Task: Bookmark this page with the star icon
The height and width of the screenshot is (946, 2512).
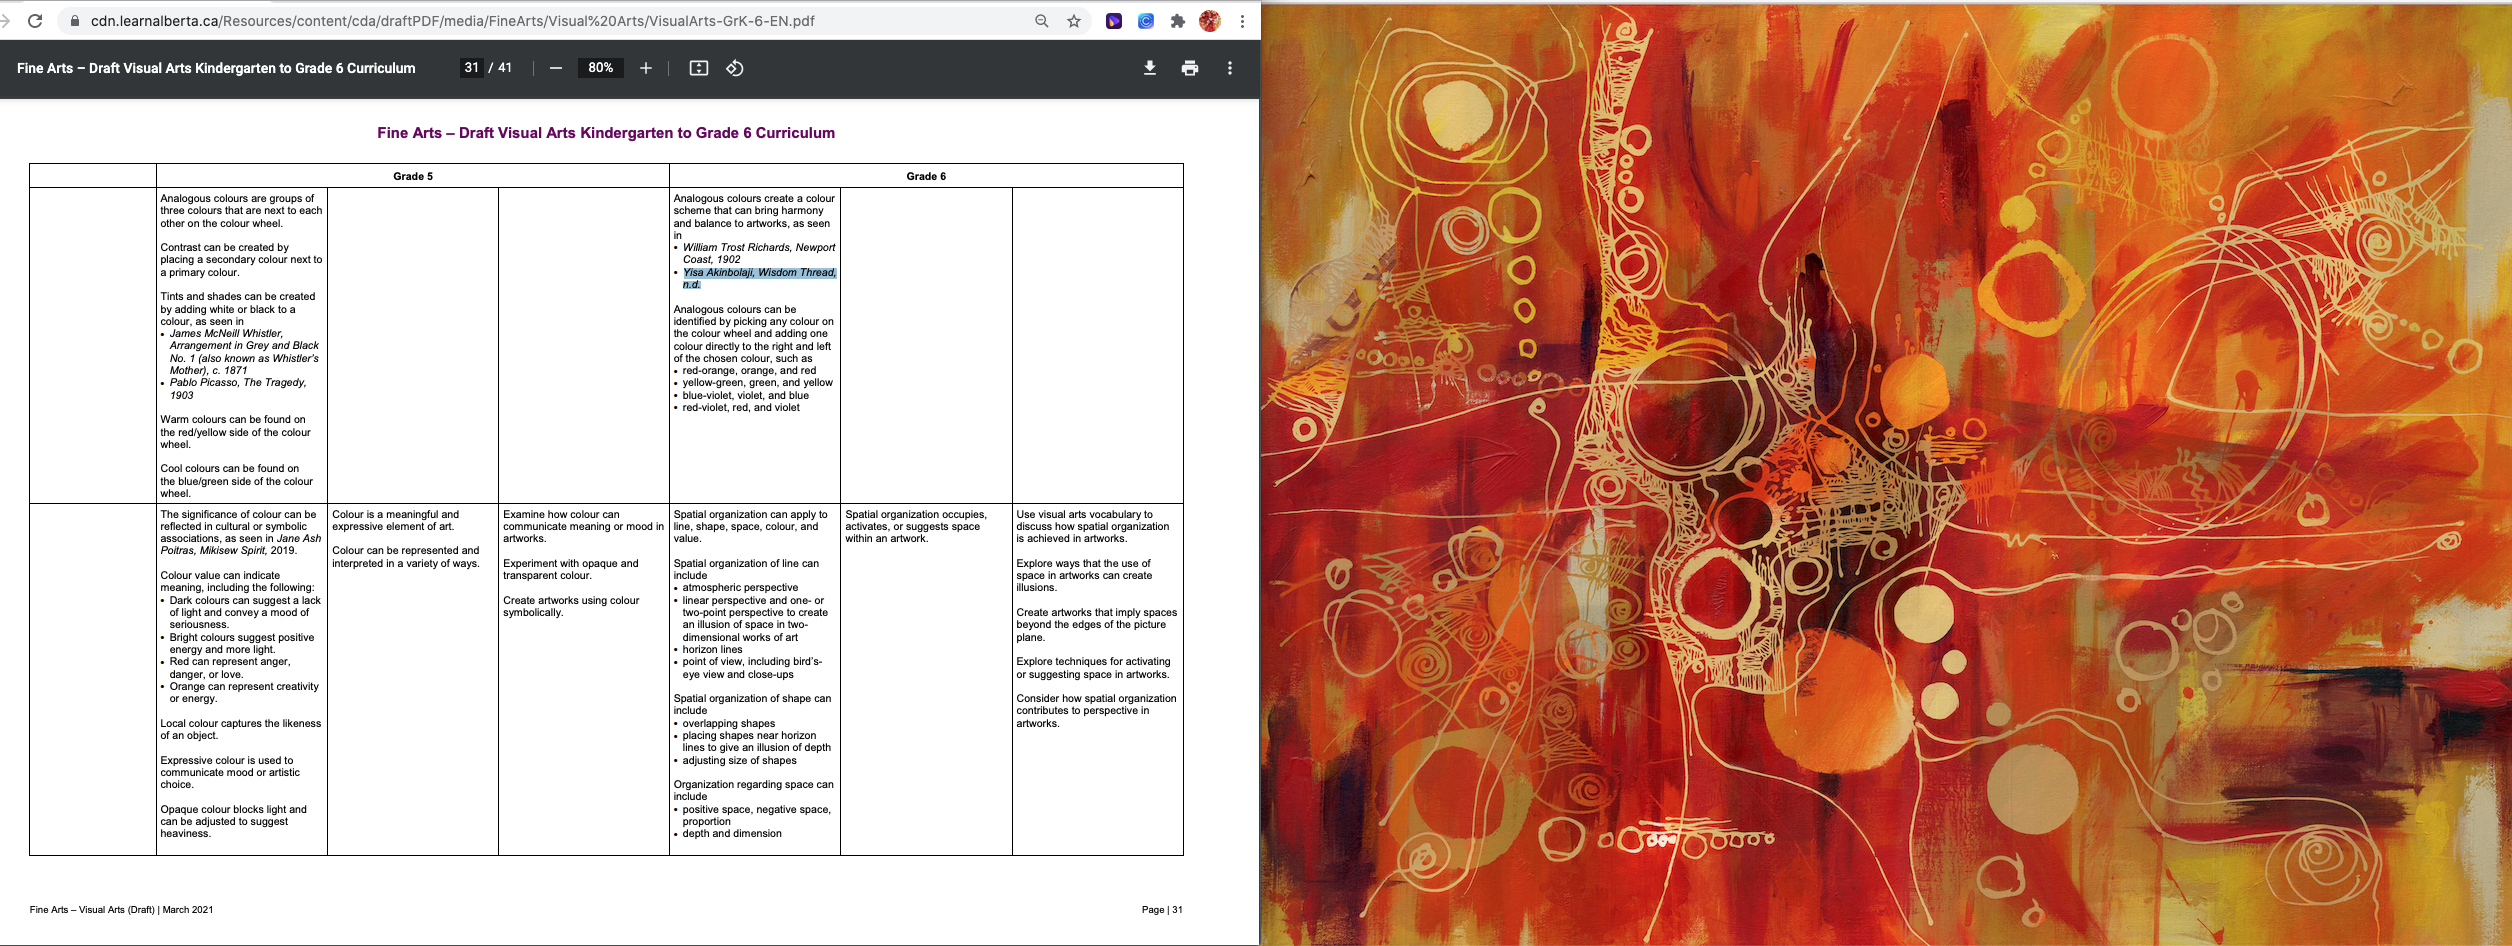Action: click(1074, 21)
